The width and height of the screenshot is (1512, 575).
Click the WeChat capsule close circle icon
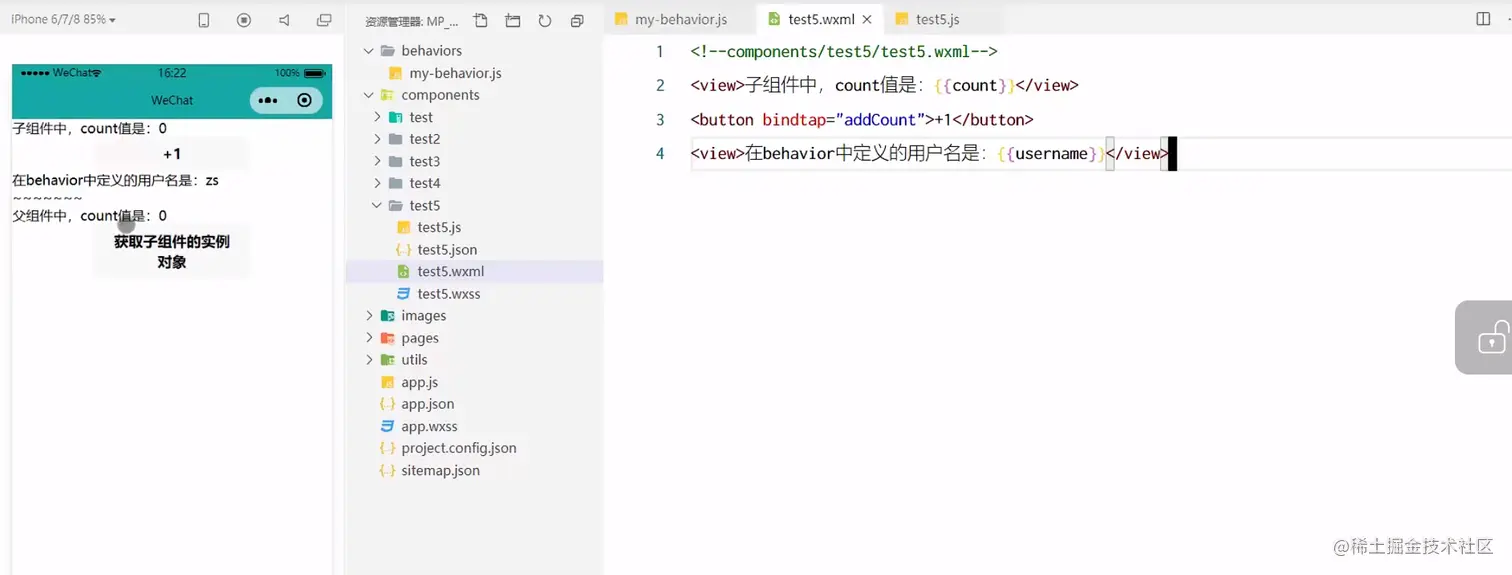pos(304,100)
